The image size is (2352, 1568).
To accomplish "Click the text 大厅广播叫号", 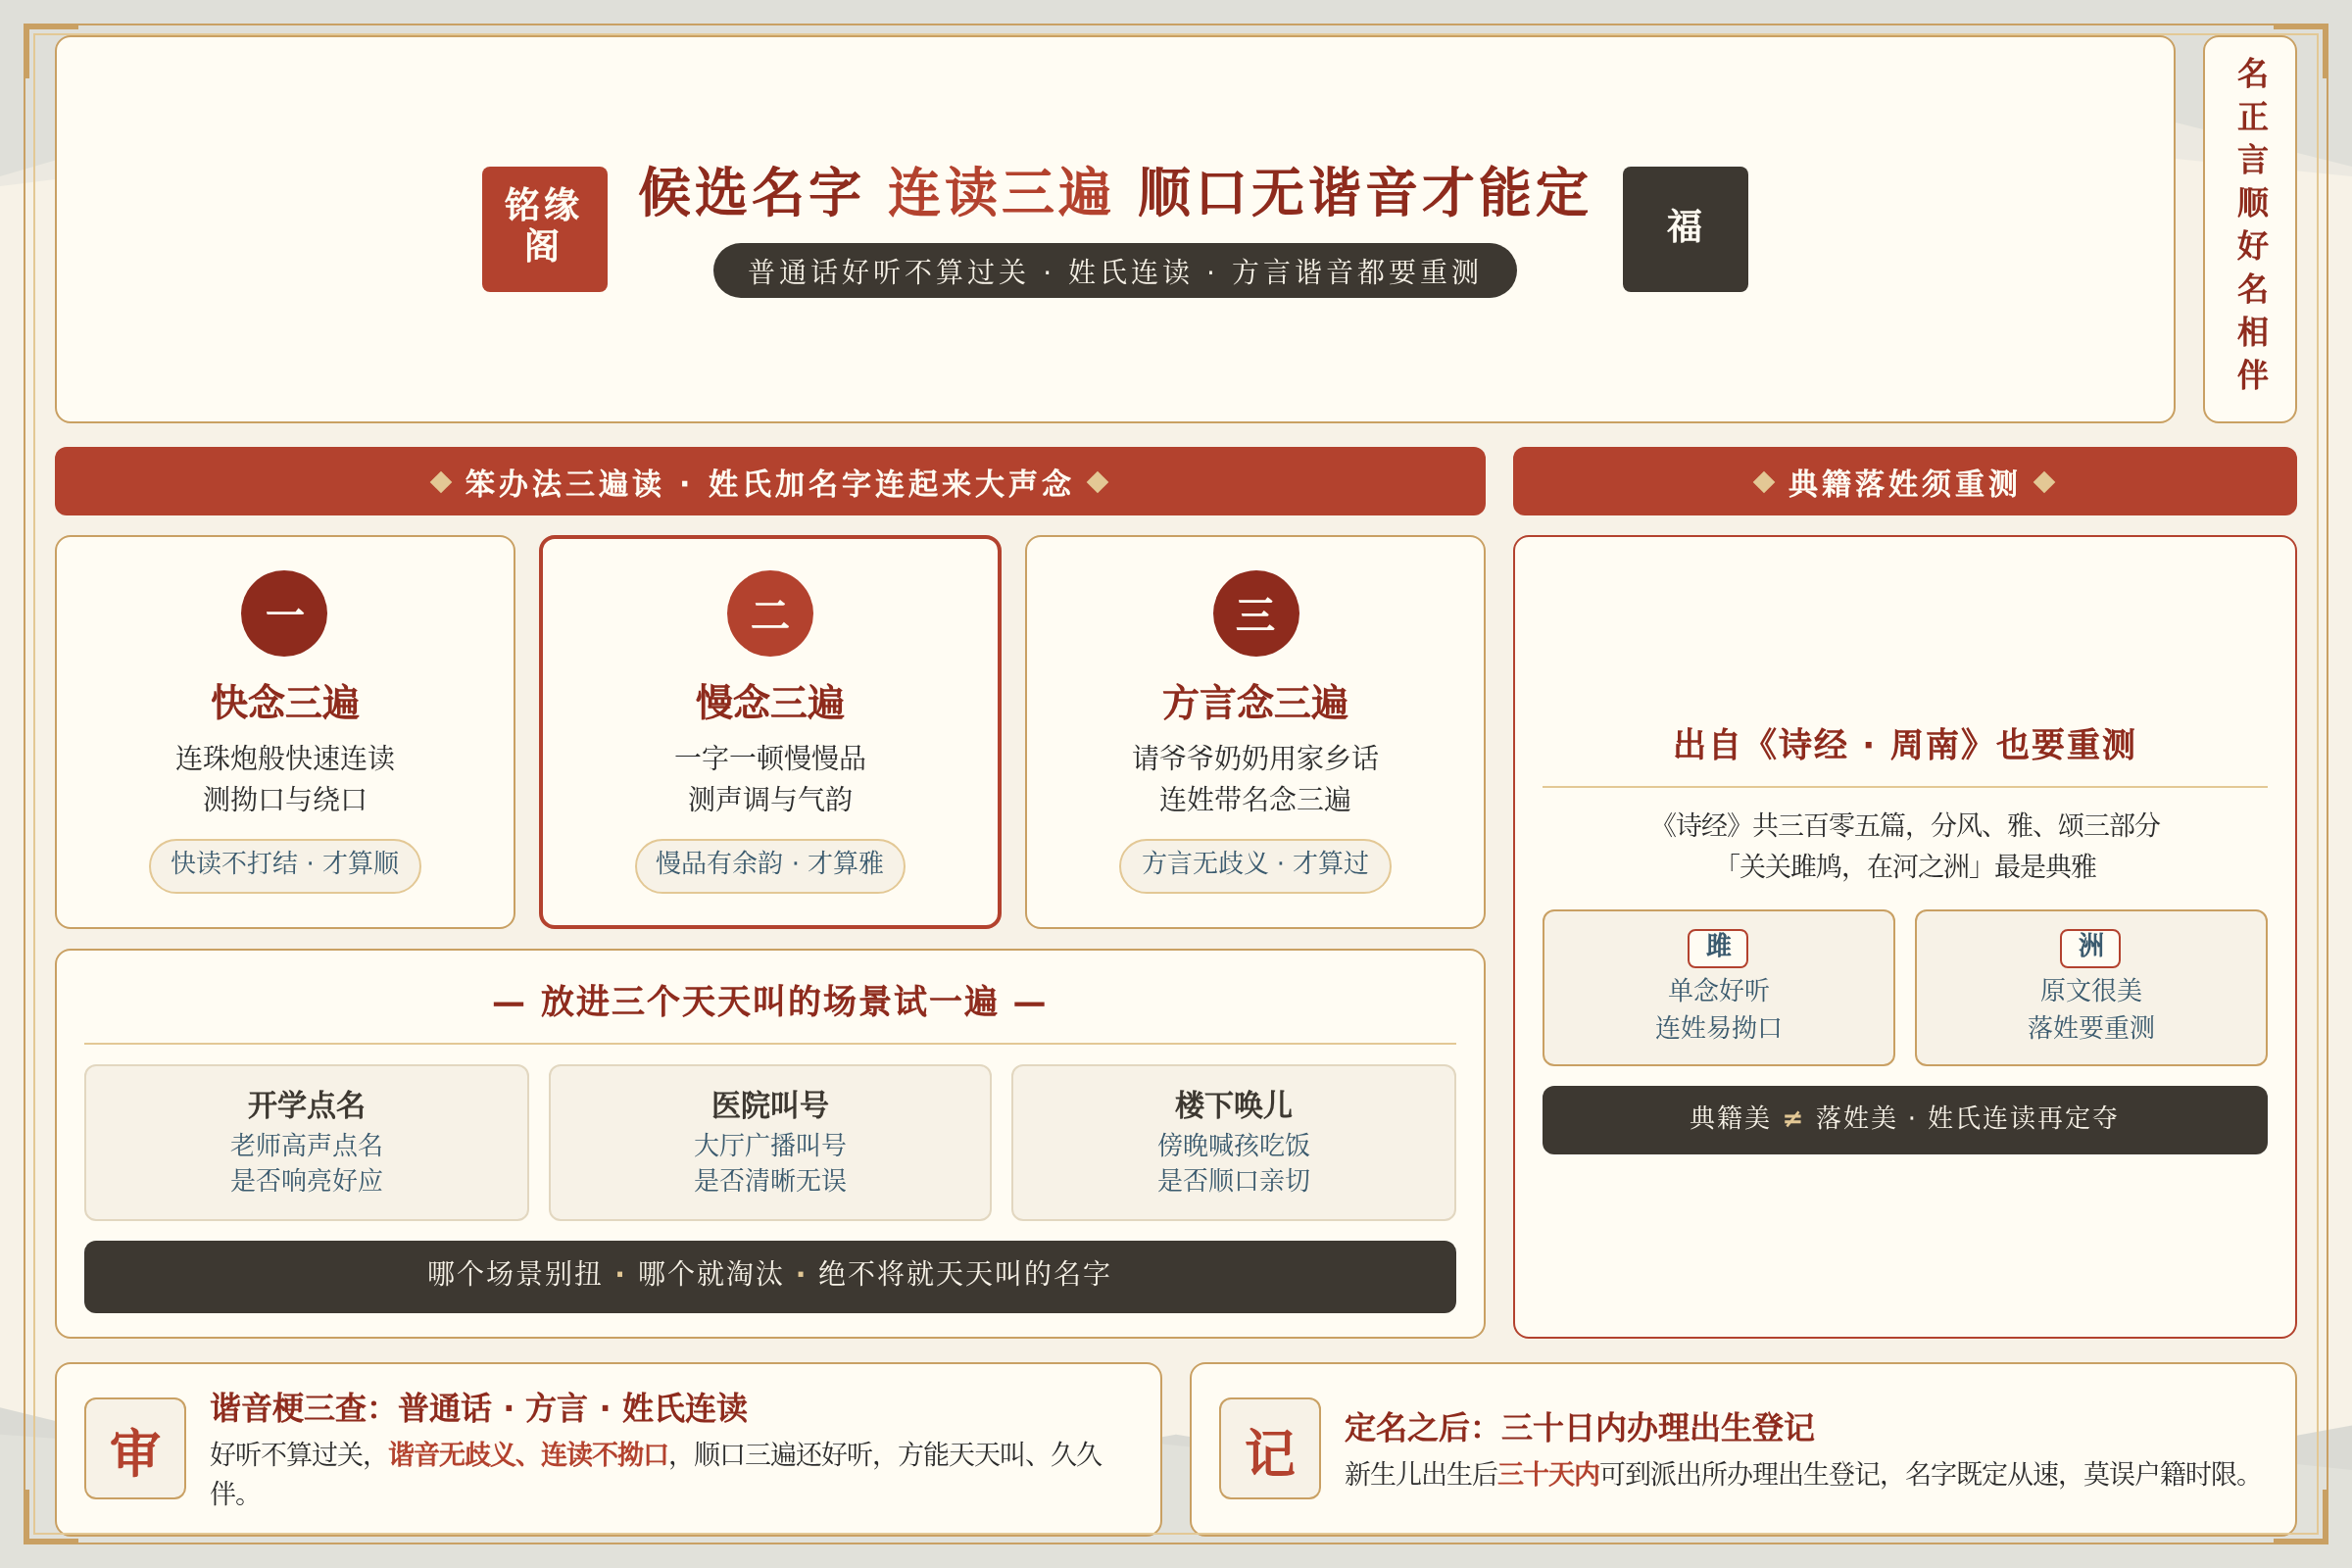I will coord(770,1145).
